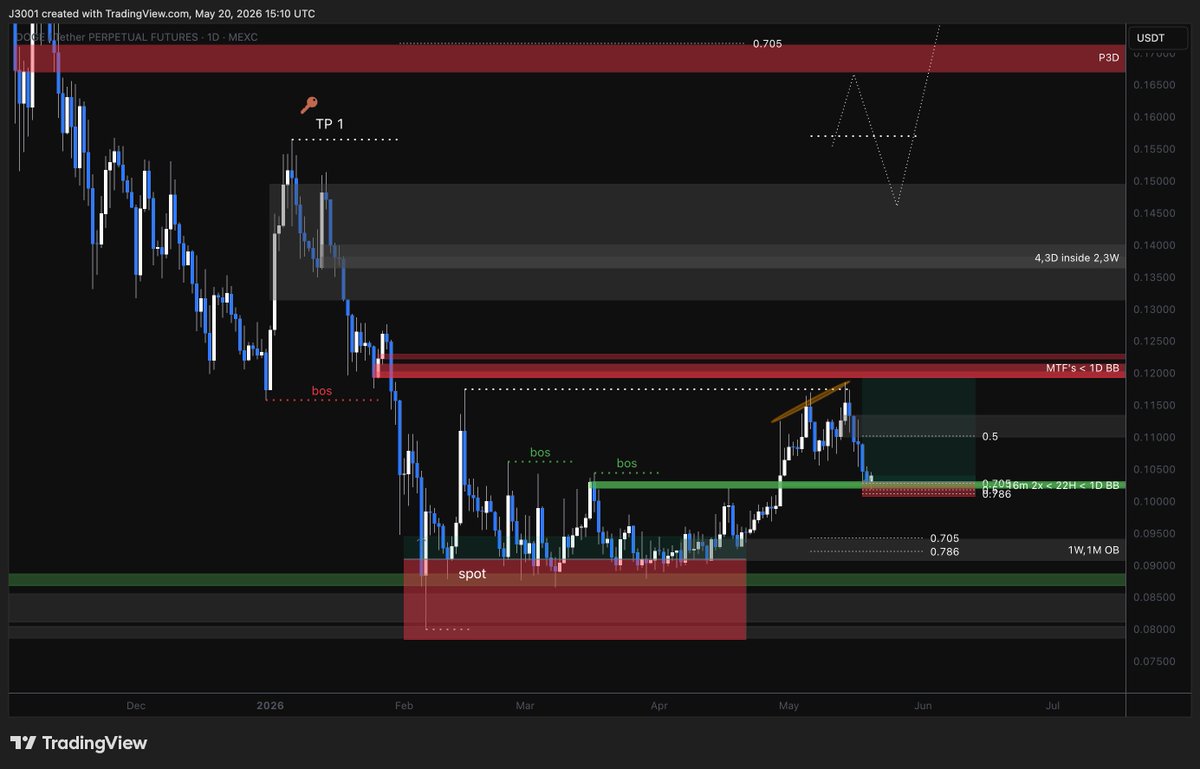Click the 'P3D' zone label

tap(1108, 58)
